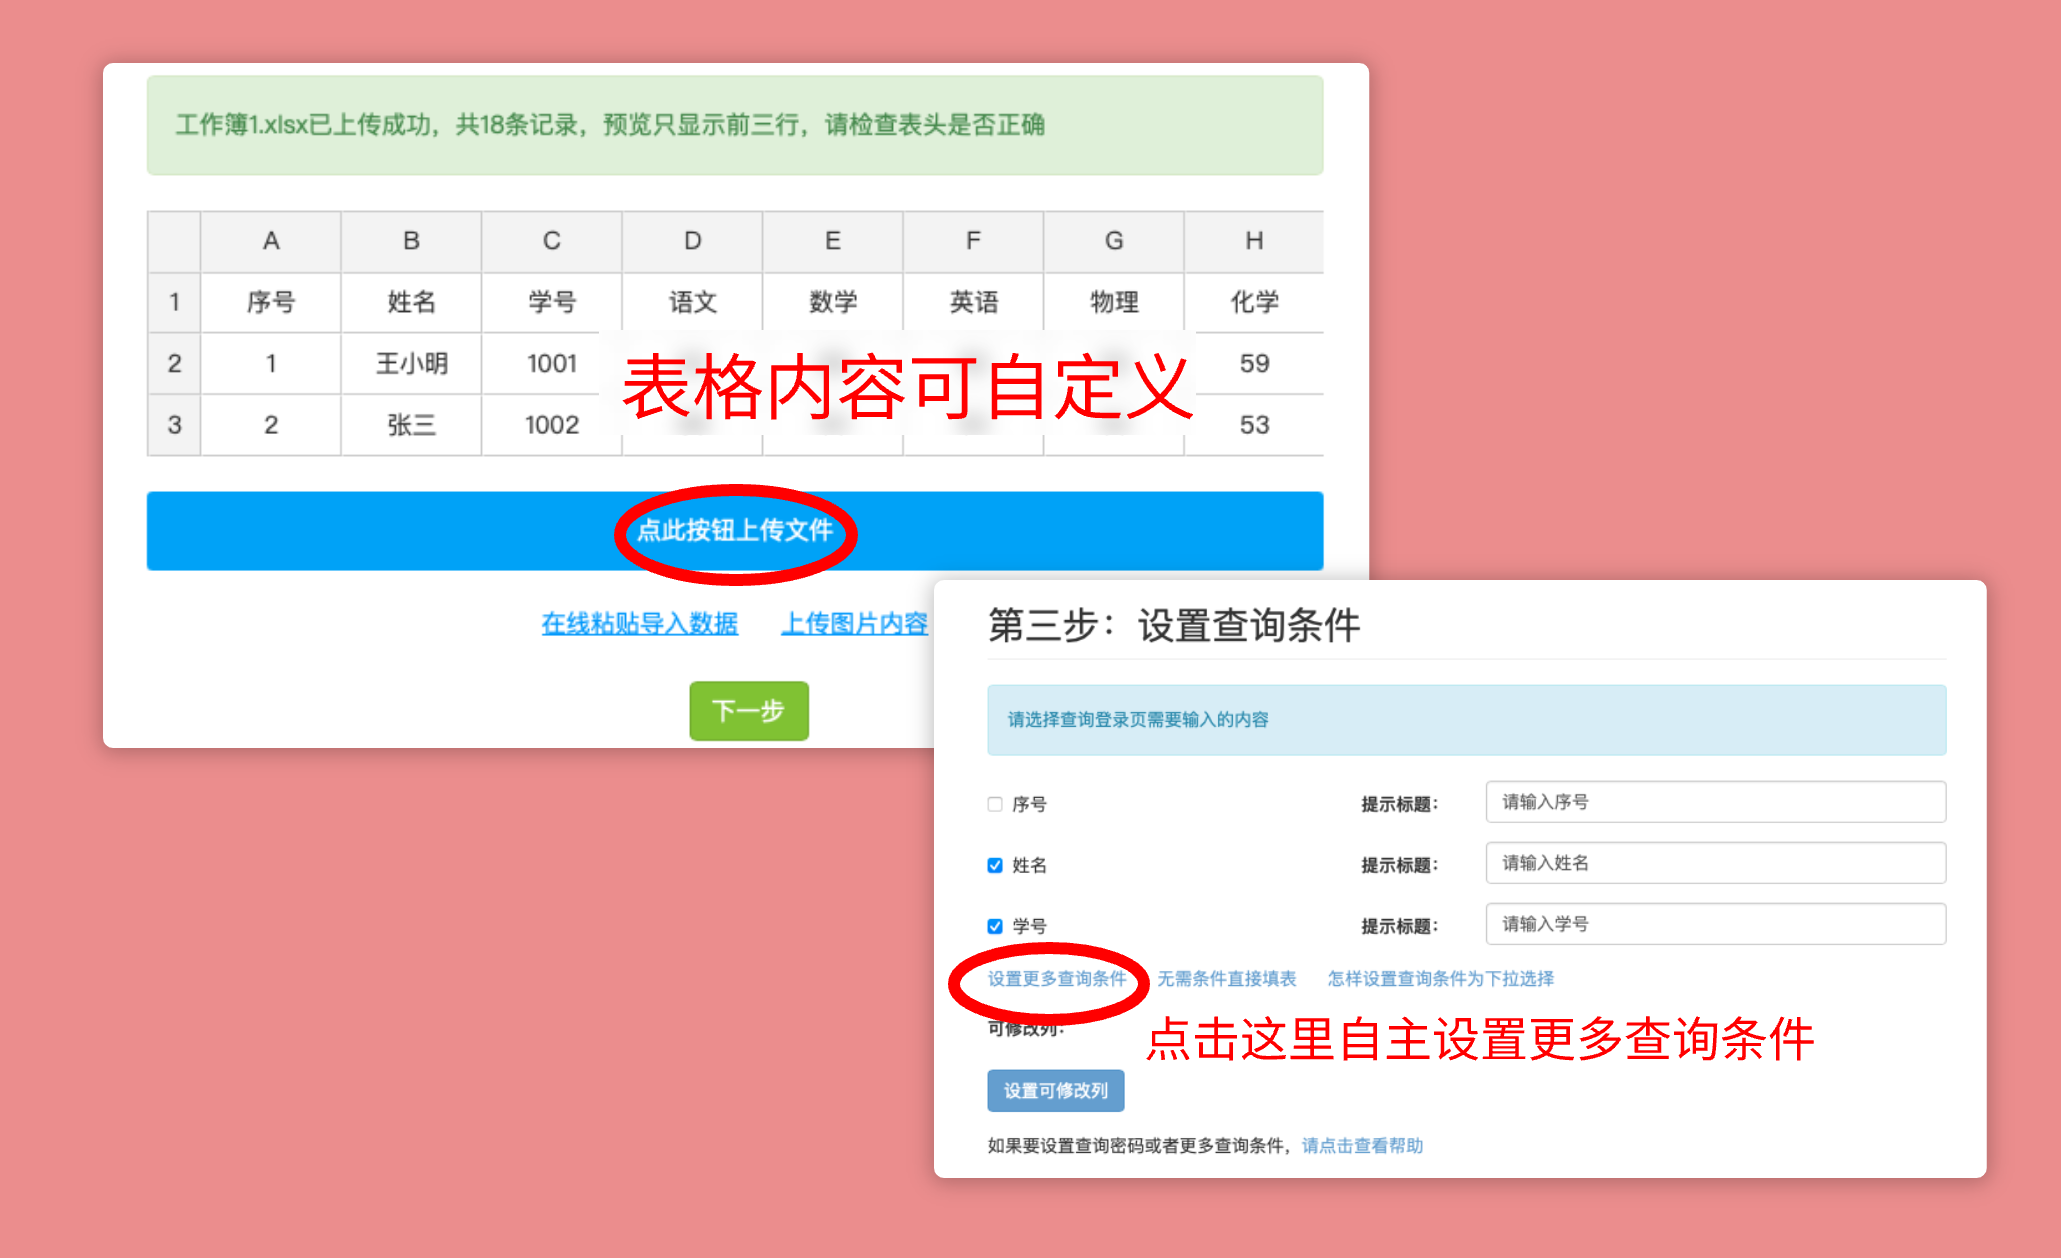This screenshot has width=2061, height=1258.
Task: Open the '设置更多查询条件' link
Action: (1057, 979)
